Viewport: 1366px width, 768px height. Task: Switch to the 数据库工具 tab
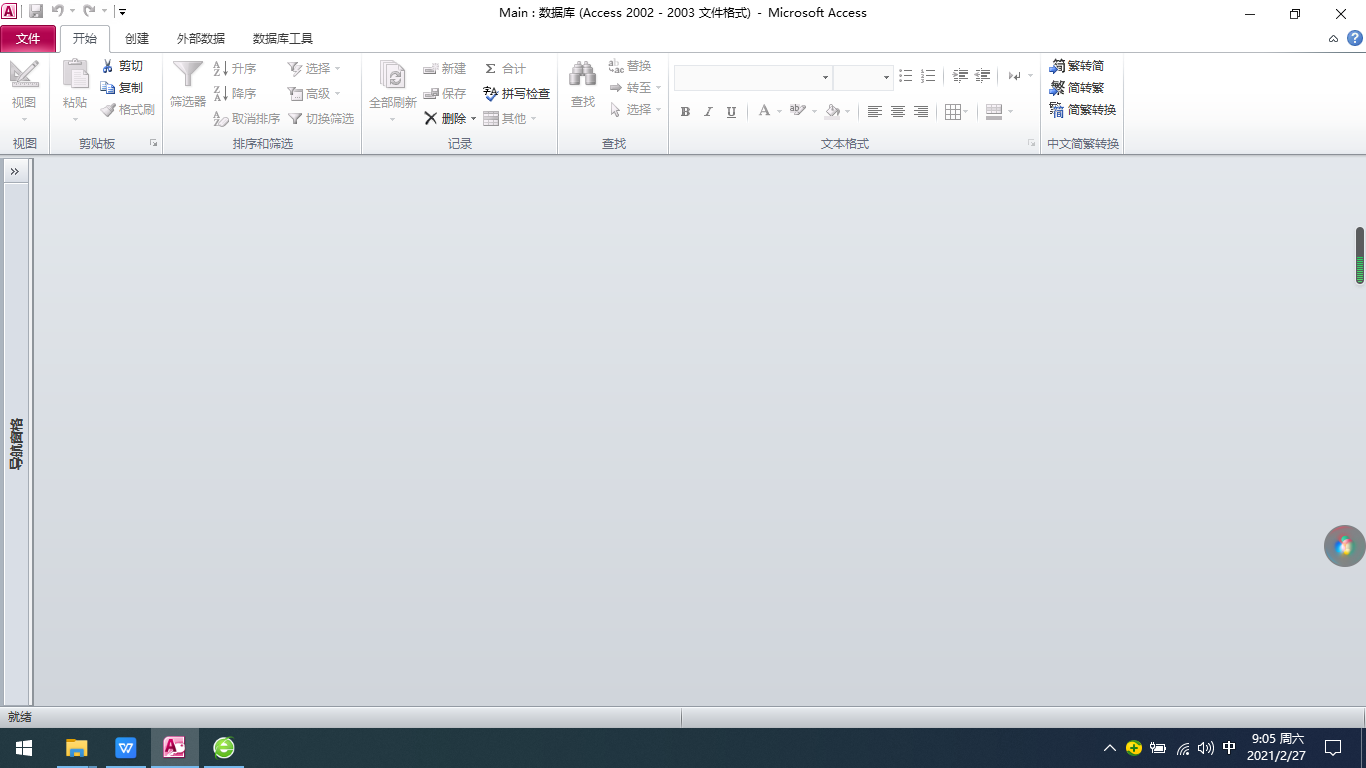(x=283, y=39)
